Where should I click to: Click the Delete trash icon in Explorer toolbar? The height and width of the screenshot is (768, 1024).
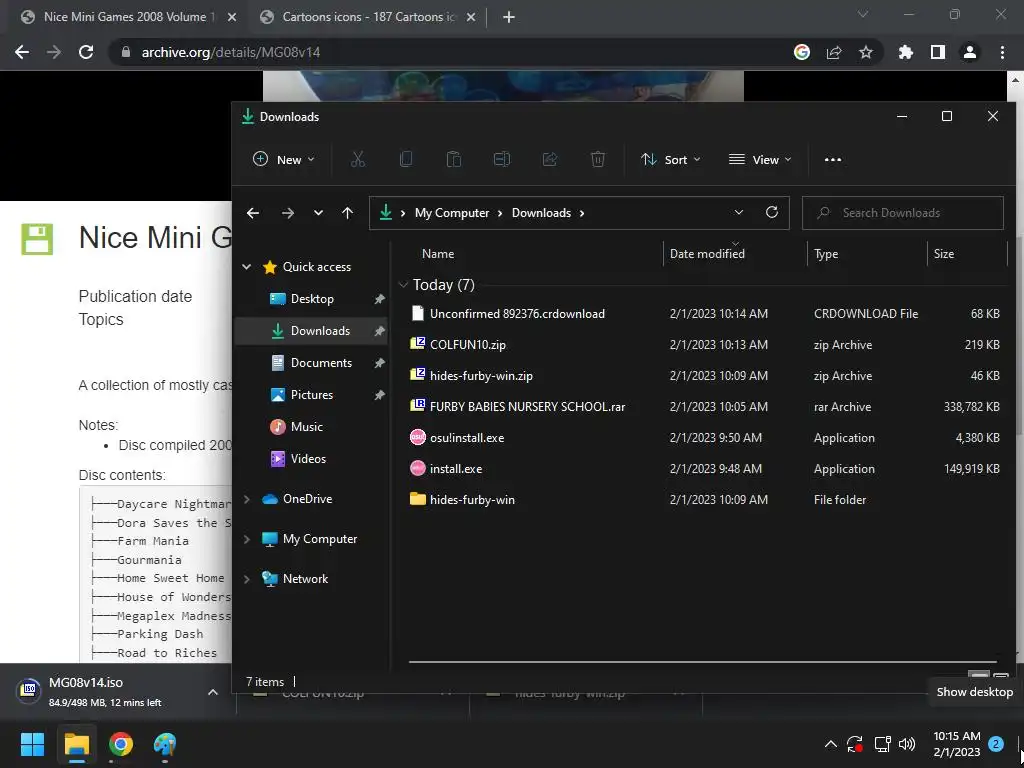click(x=598, y=159)
